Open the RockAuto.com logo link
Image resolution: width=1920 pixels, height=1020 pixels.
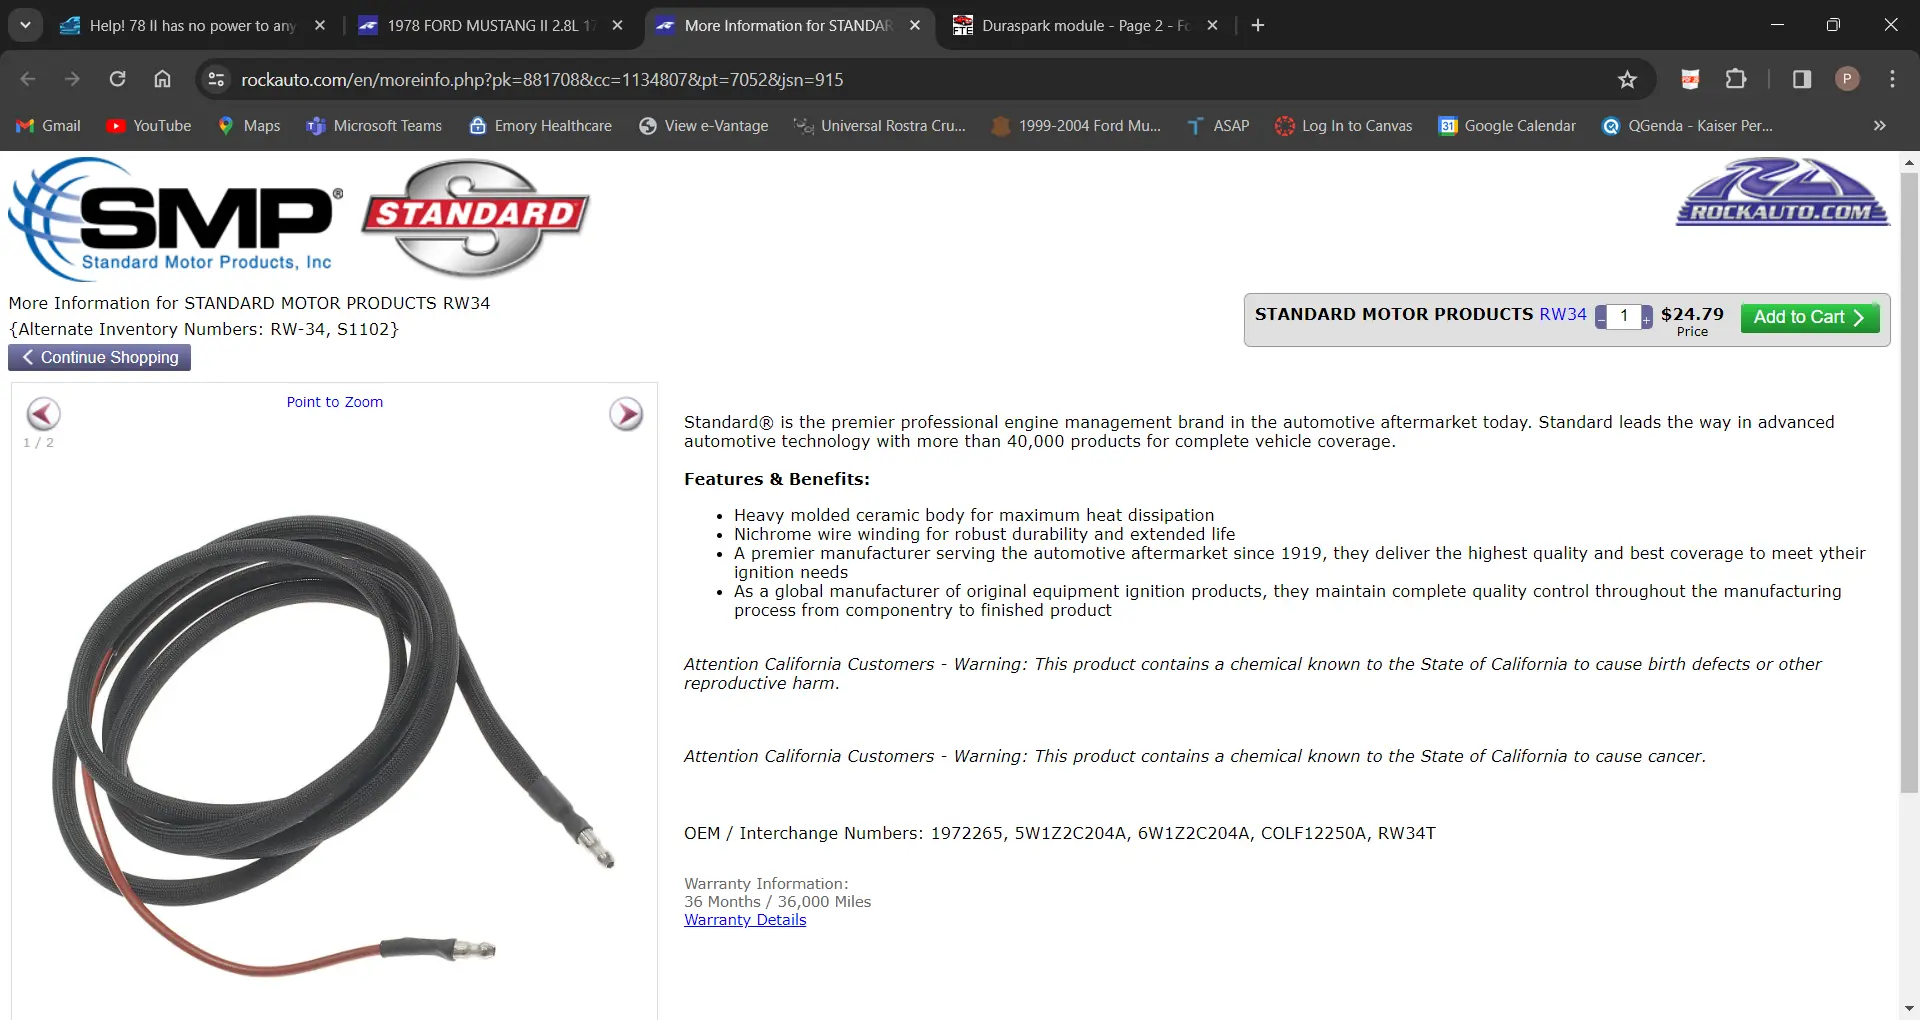1783,191
